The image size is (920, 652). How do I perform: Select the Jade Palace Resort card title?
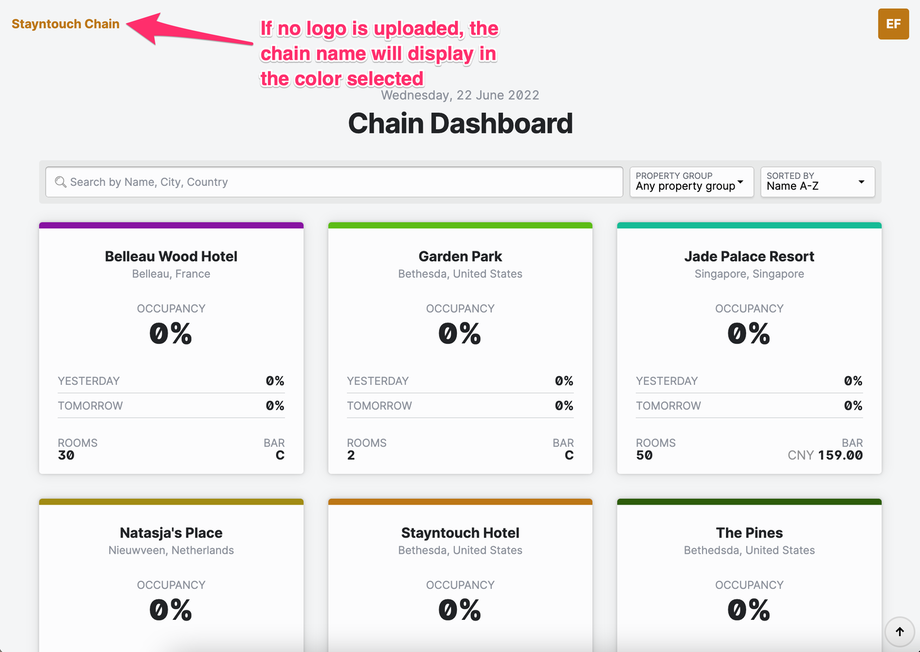[749, 257]
